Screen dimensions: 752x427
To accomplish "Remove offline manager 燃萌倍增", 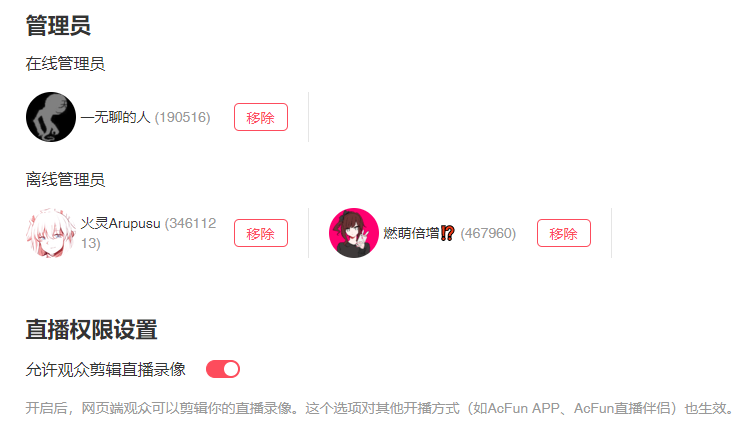I will coord(564,233).
